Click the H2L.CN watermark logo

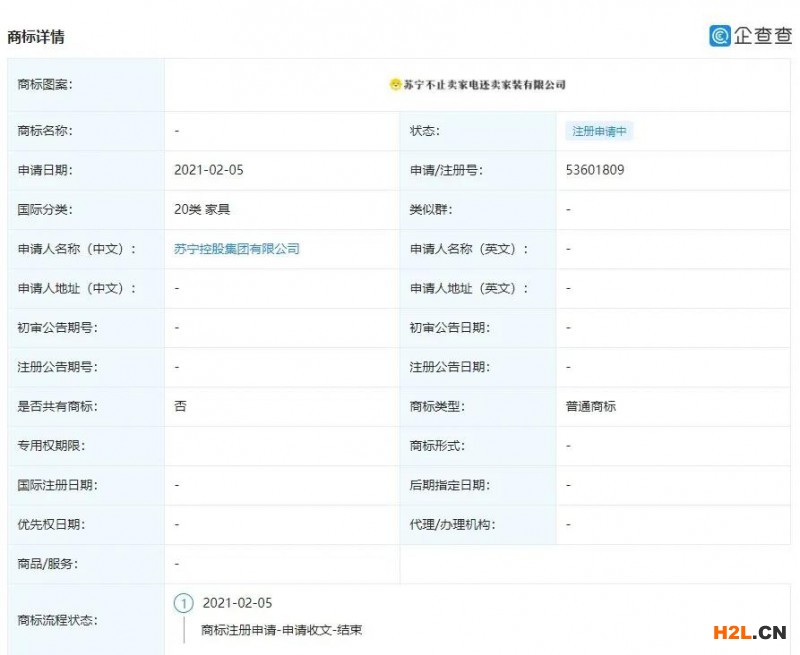pos(749,632)
